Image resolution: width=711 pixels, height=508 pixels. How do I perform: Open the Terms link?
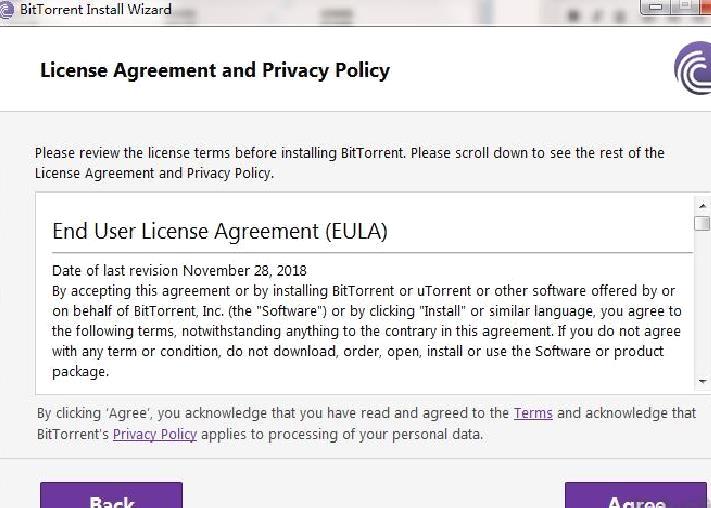coord(533,413)
